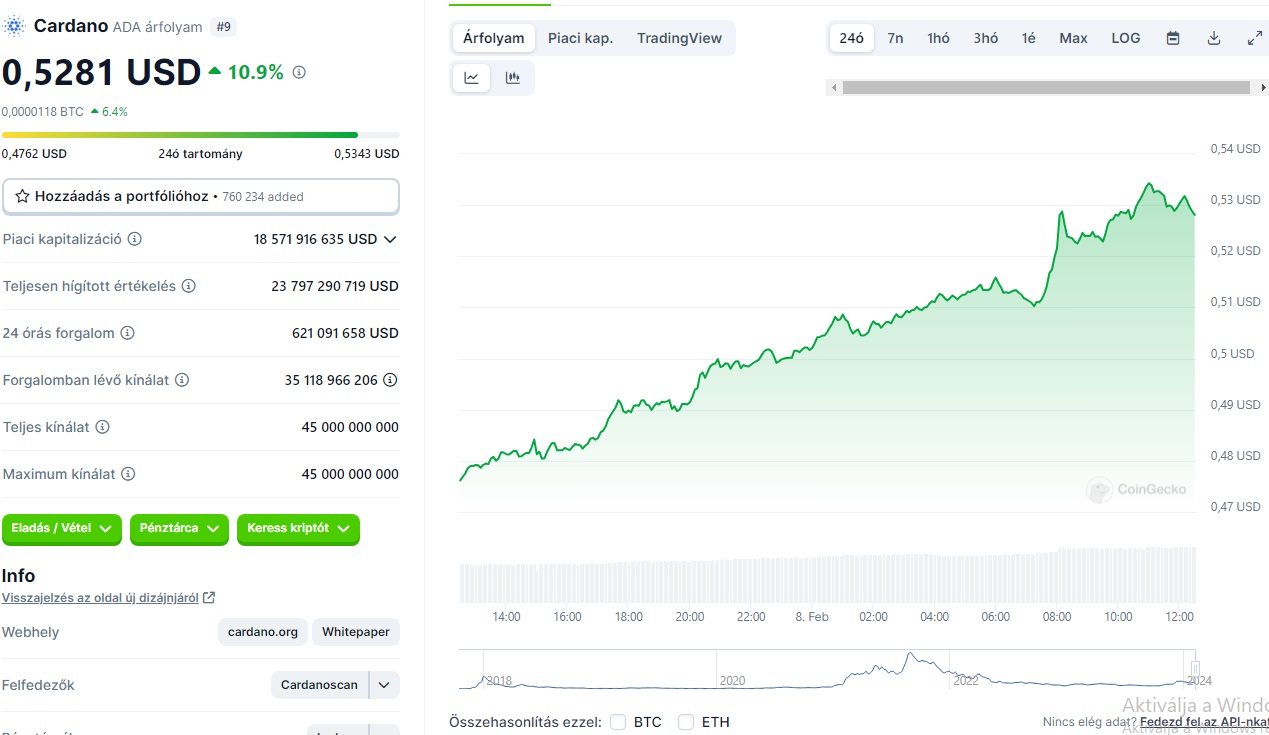Toggle the LOG scale option
Screen dimensions: 1269x735
[1126, 38]
